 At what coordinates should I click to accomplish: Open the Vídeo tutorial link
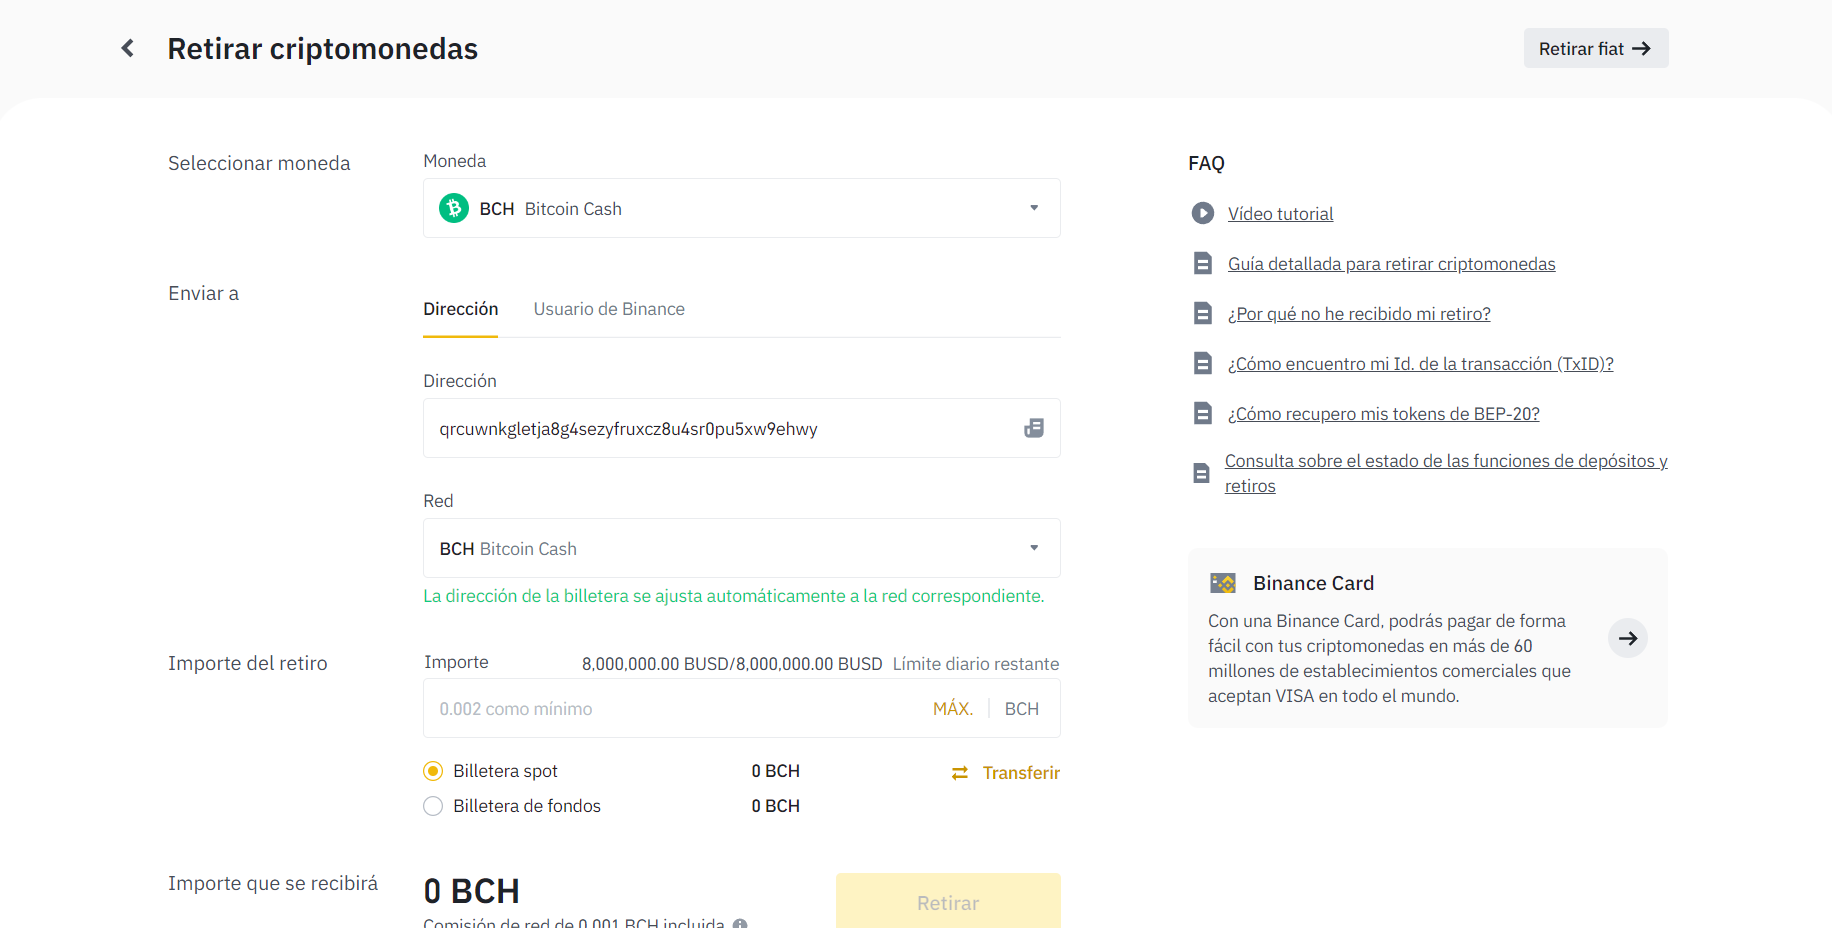(x=1280, y=214)
